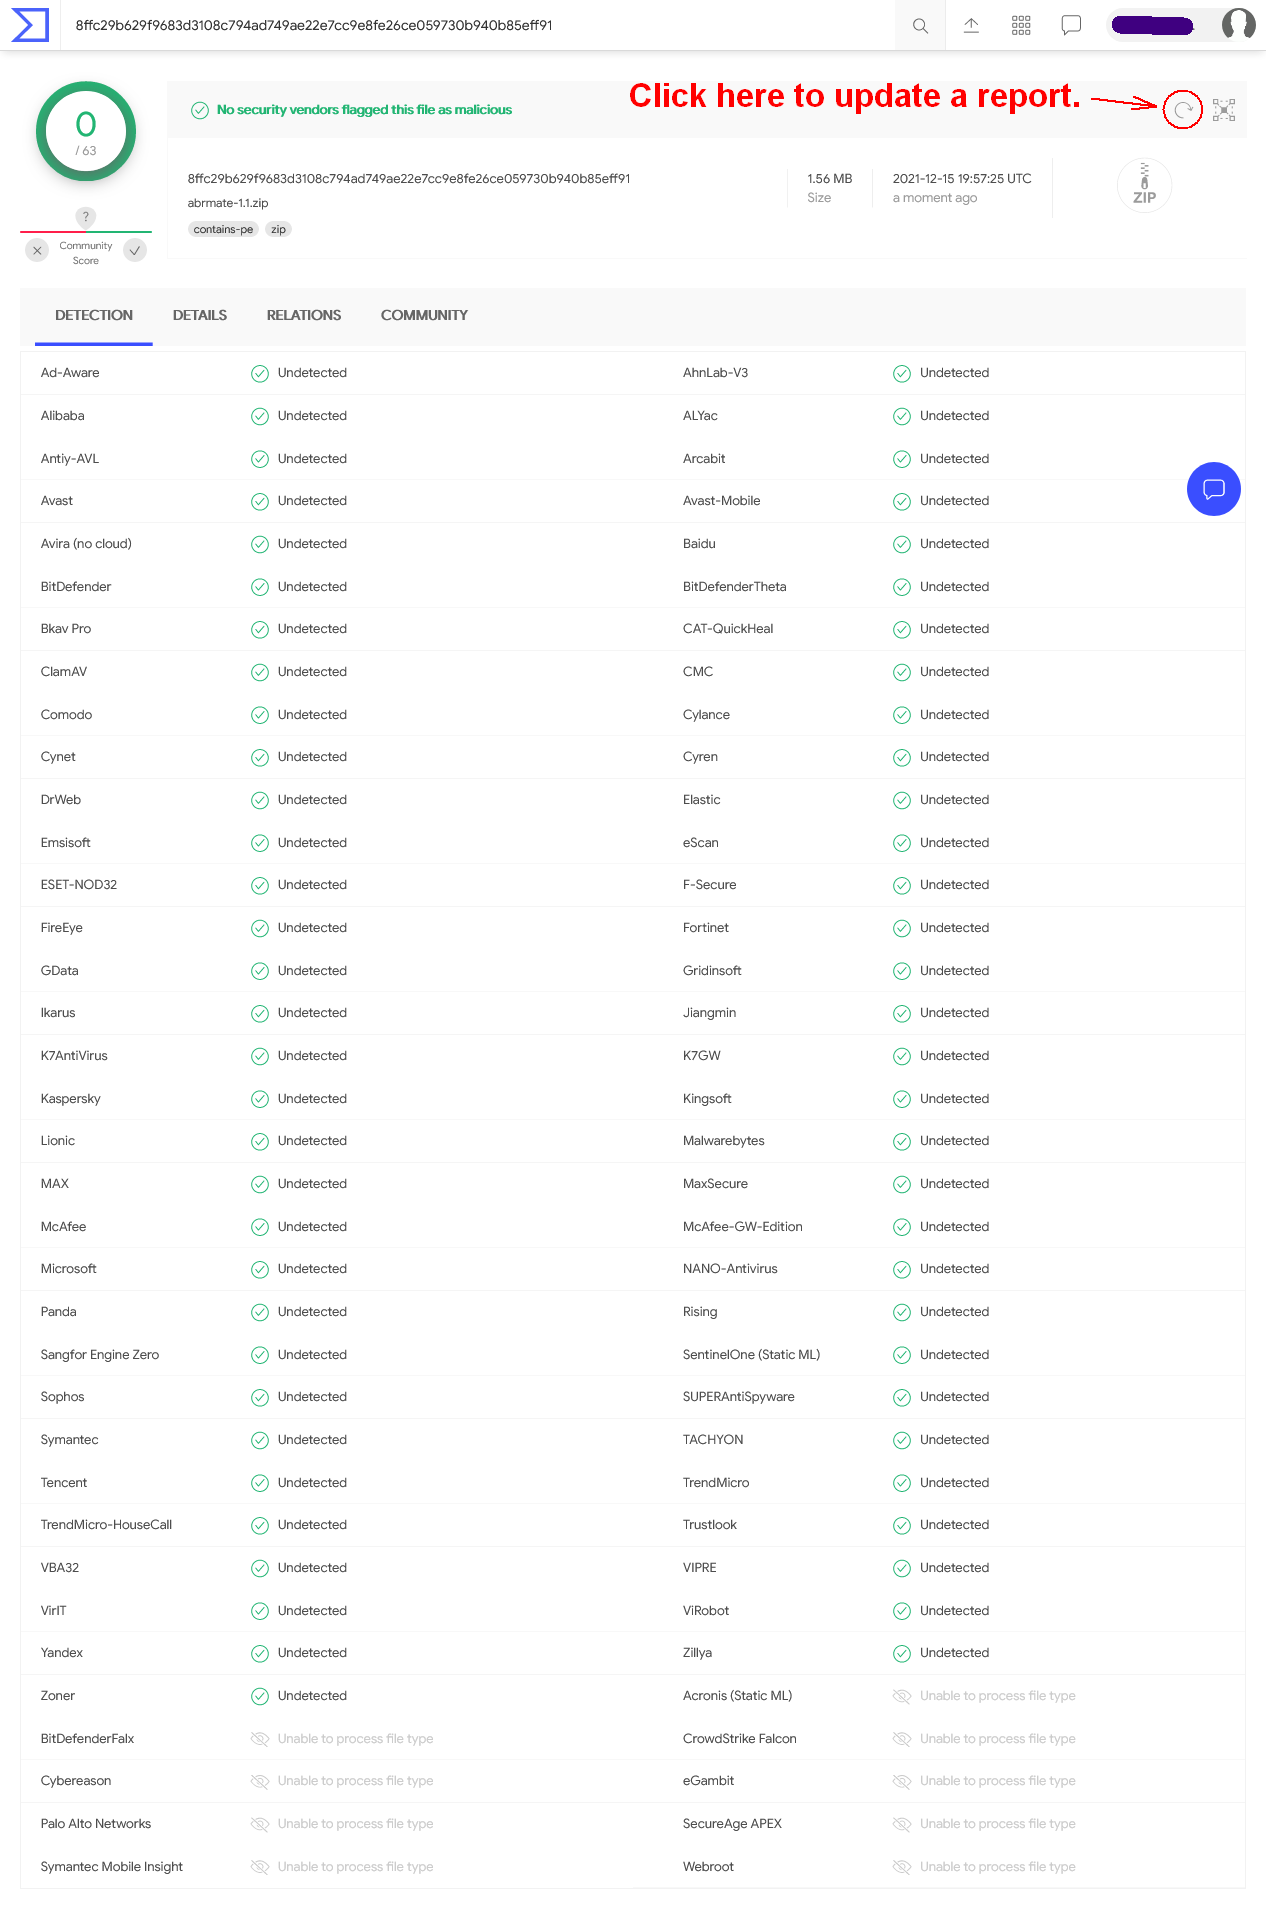This screenshot has width=1266, height=1914.
Task: Click the Symantec vendor name
Action: tap(70, 1440)
